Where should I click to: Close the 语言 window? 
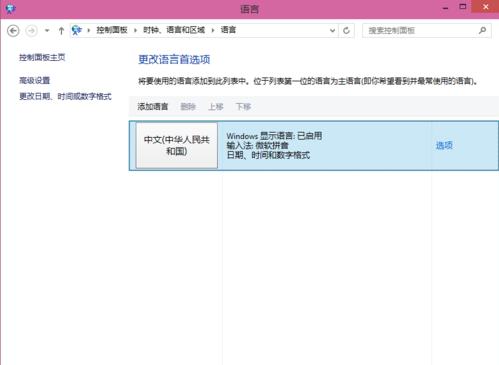[x=485, y=7]
